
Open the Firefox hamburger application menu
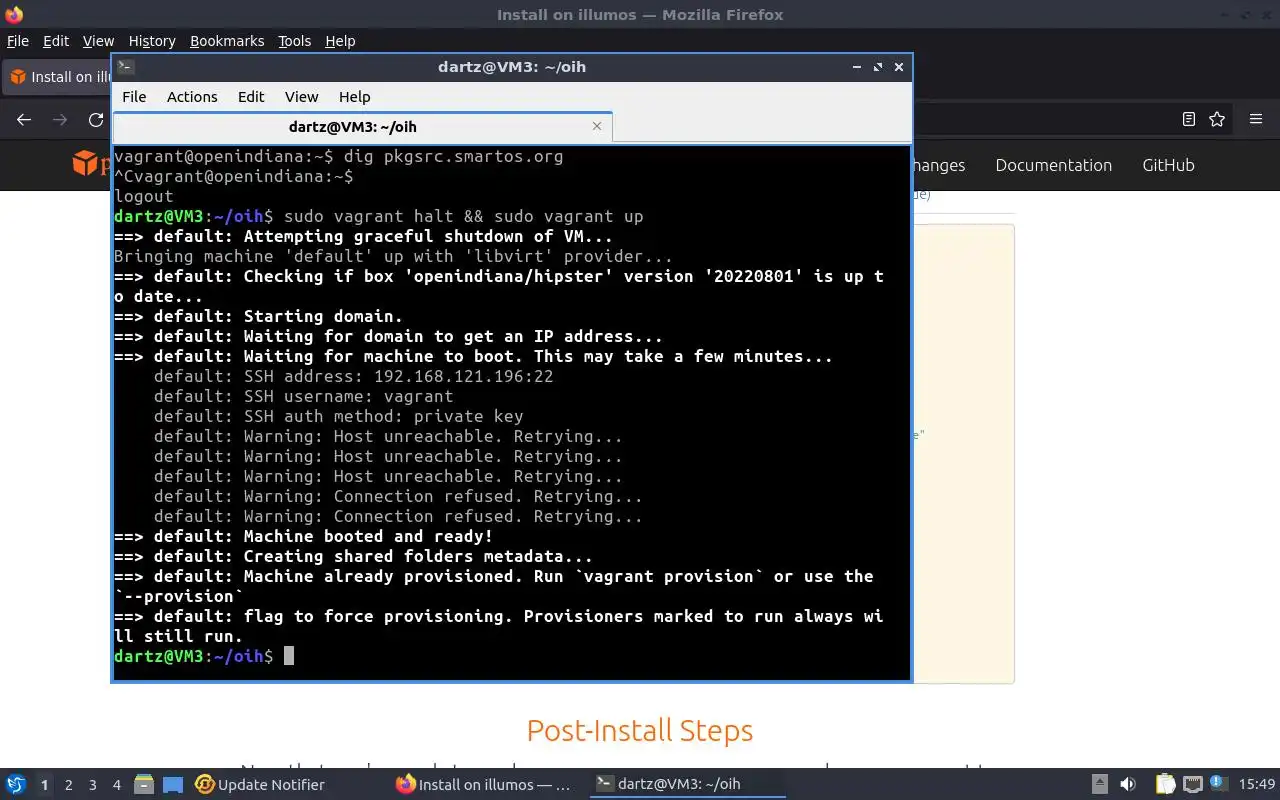pos(1256,119)
